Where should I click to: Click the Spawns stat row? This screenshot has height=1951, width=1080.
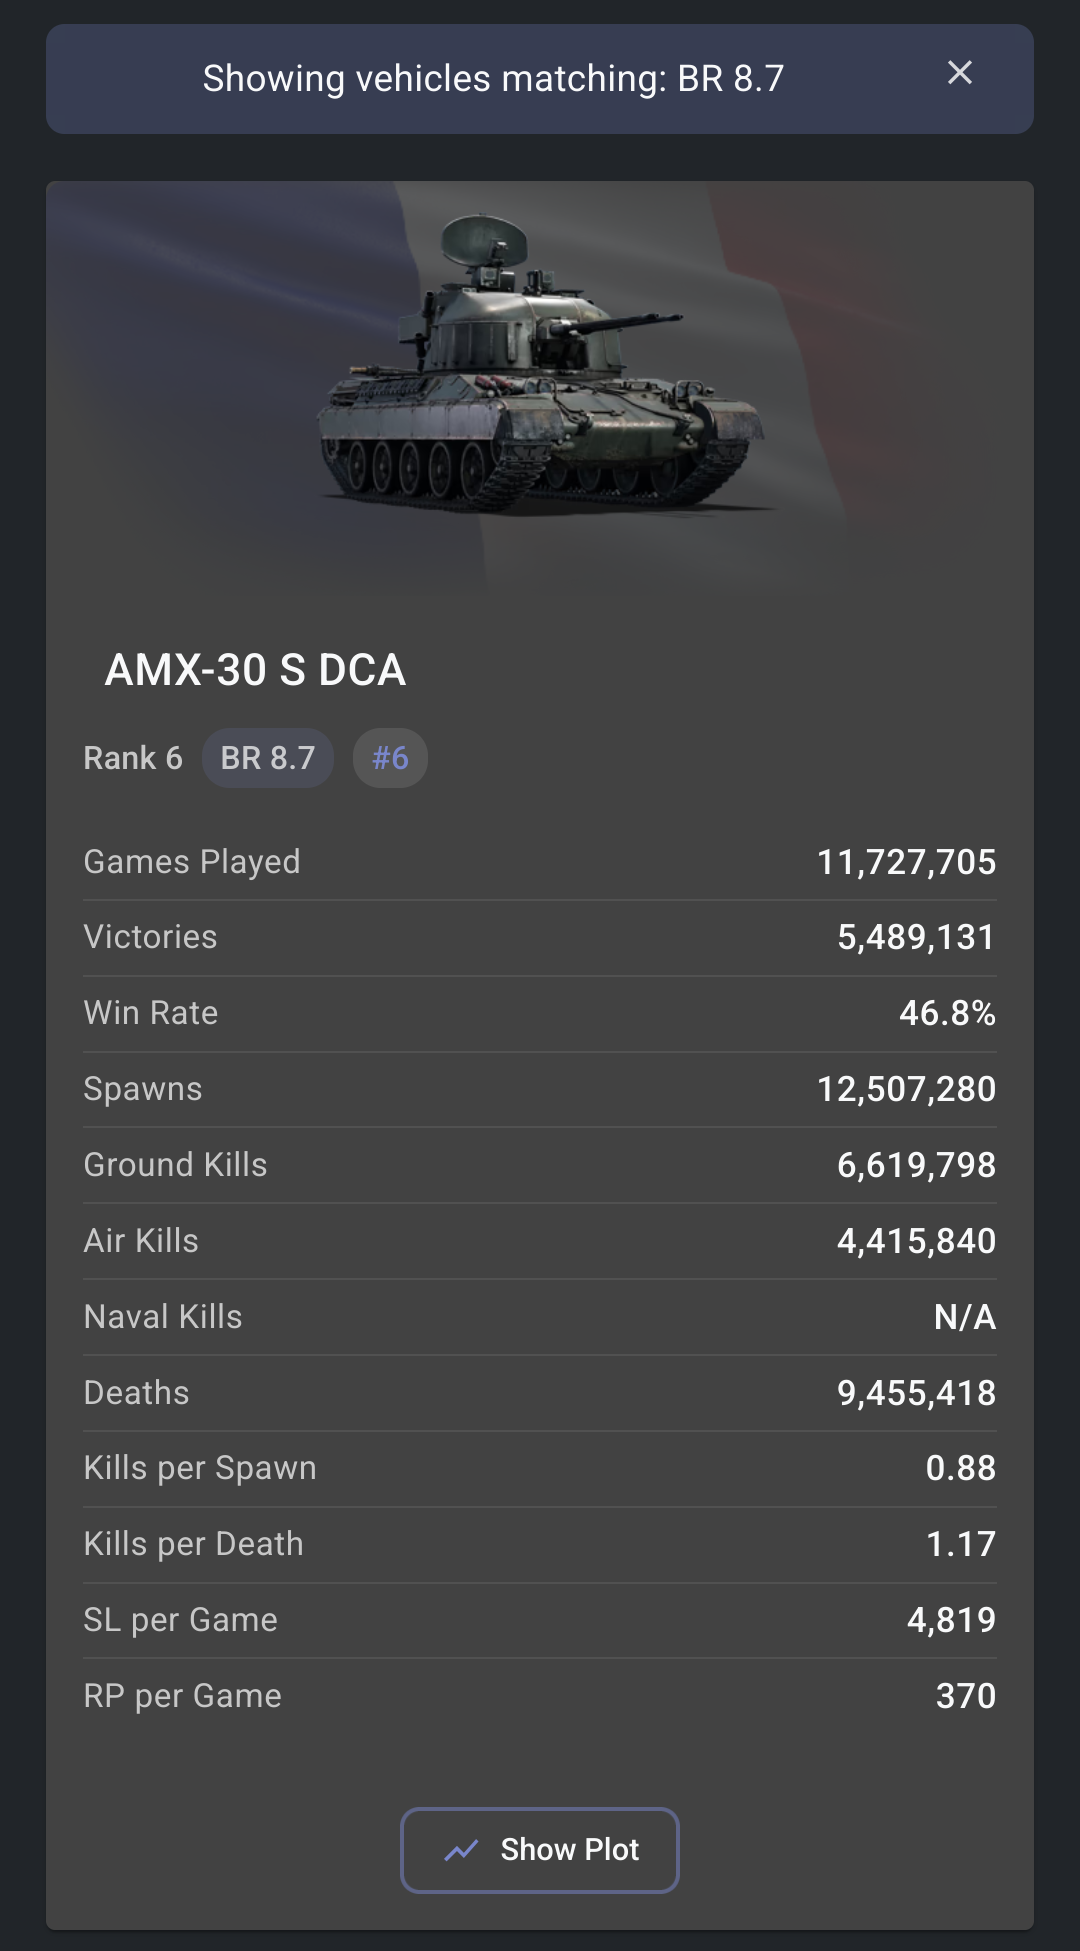[x=540, y=1089]
